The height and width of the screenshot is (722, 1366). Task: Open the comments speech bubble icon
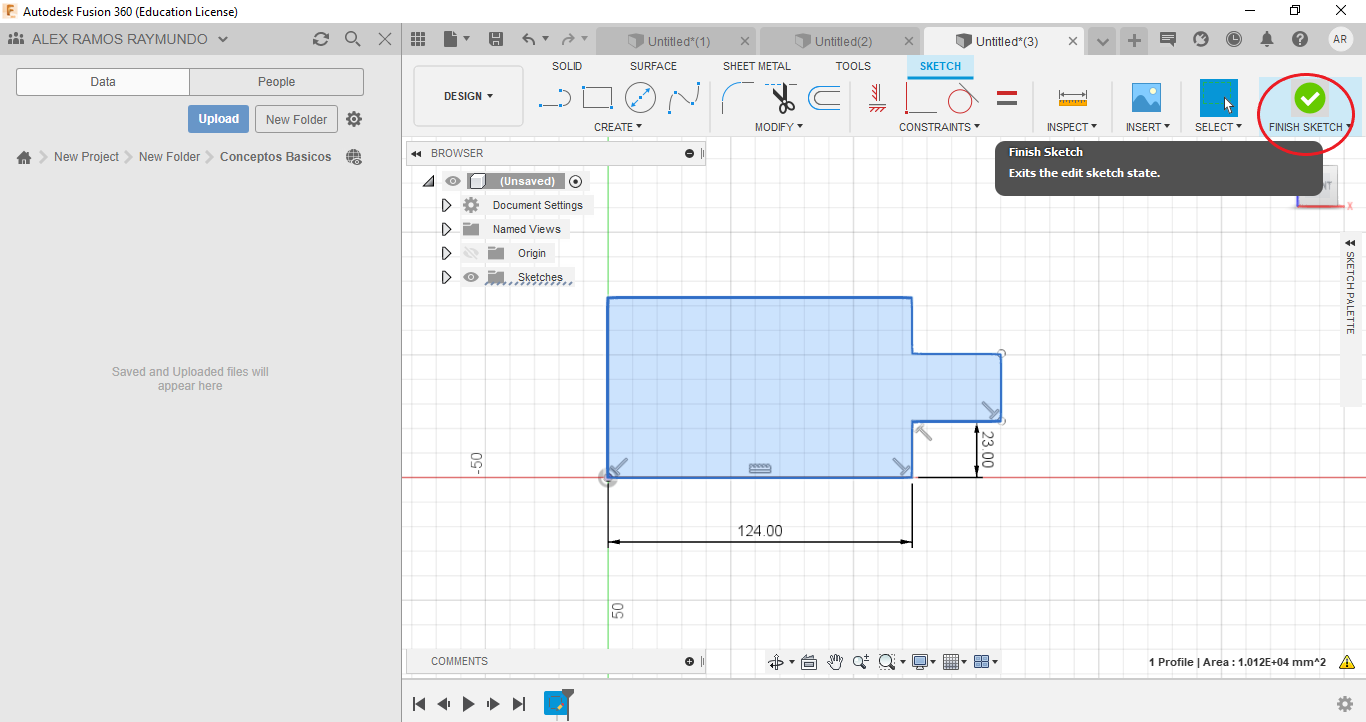click(x=1167, y=39)
